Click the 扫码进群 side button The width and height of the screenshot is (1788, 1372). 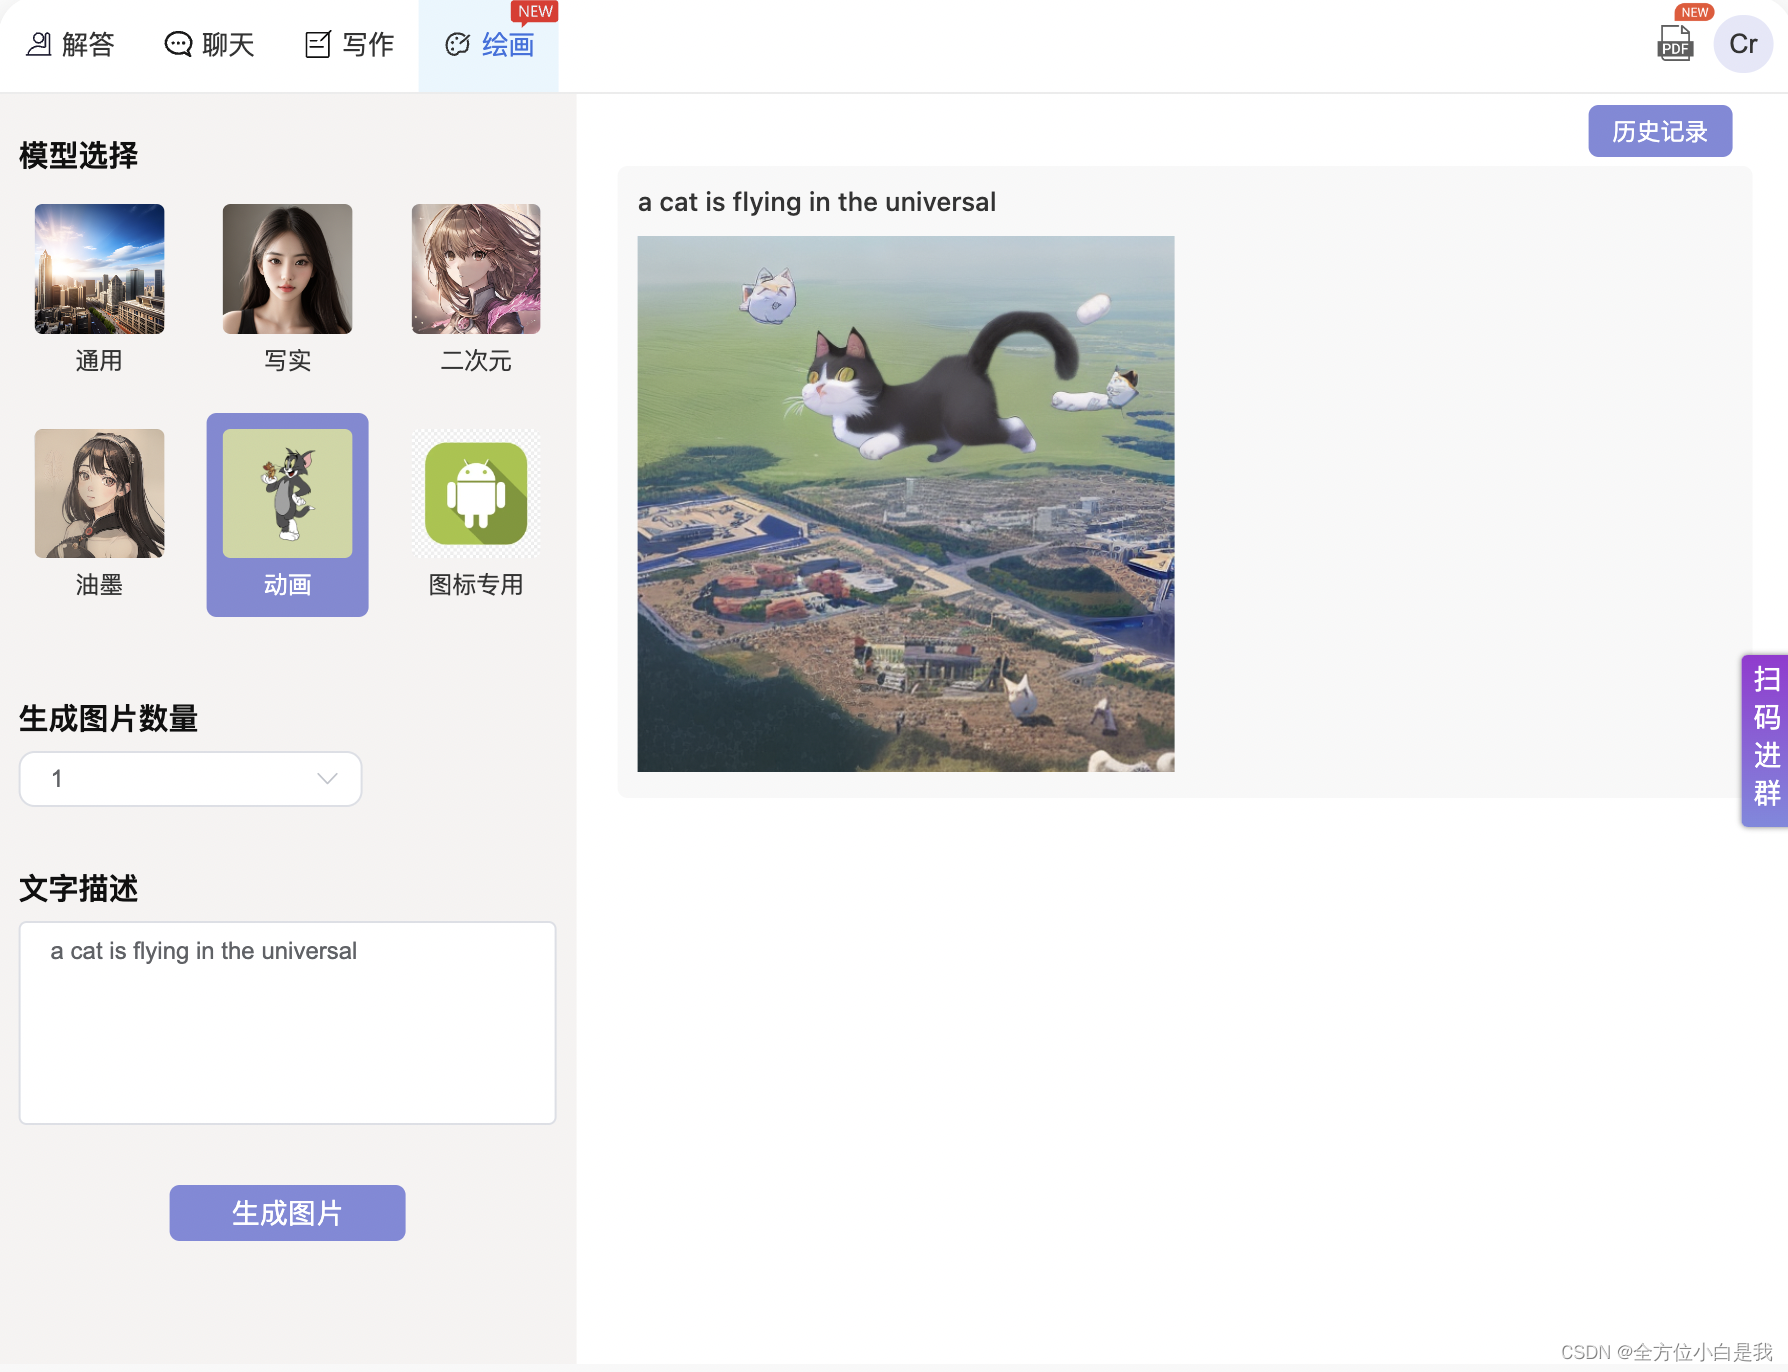(x=1765, y=740)
